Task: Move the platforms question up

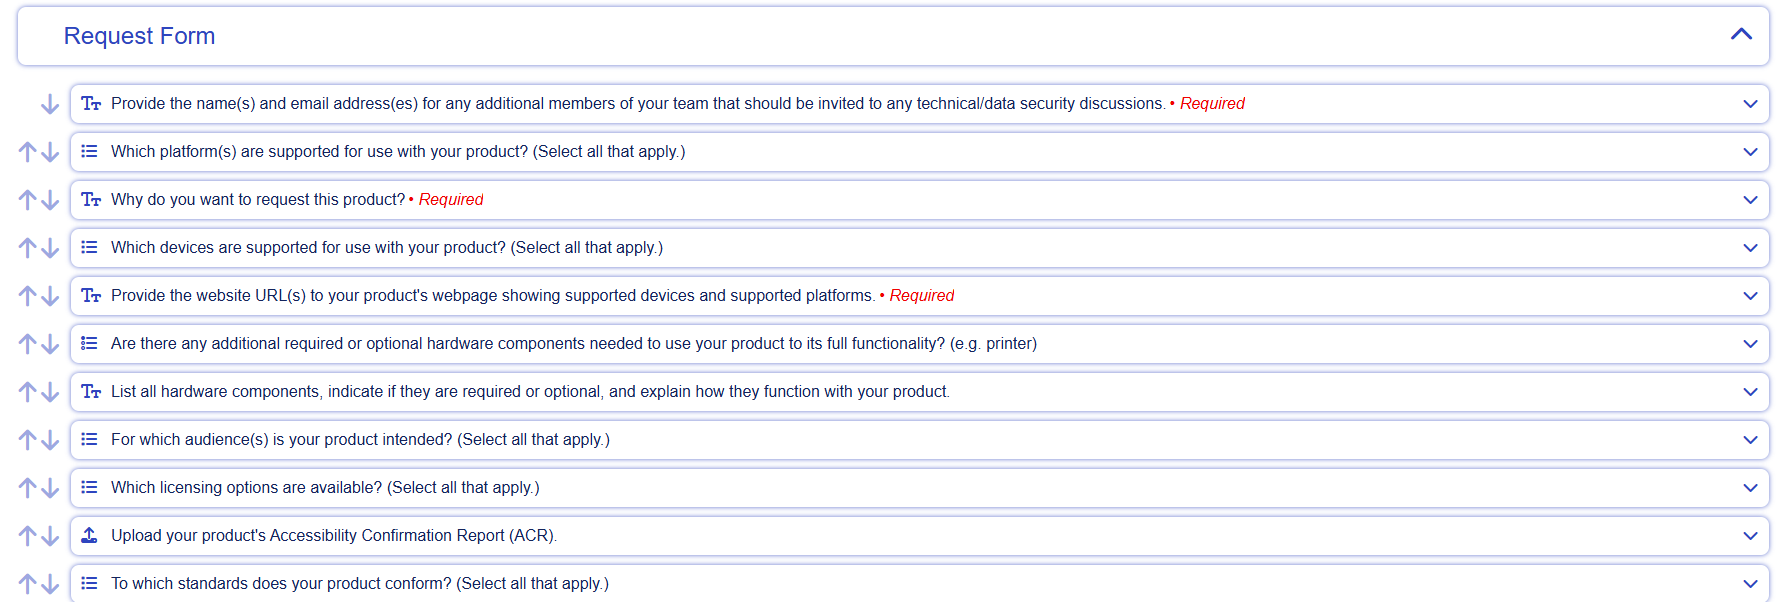Action: click(x=27, y=152)
